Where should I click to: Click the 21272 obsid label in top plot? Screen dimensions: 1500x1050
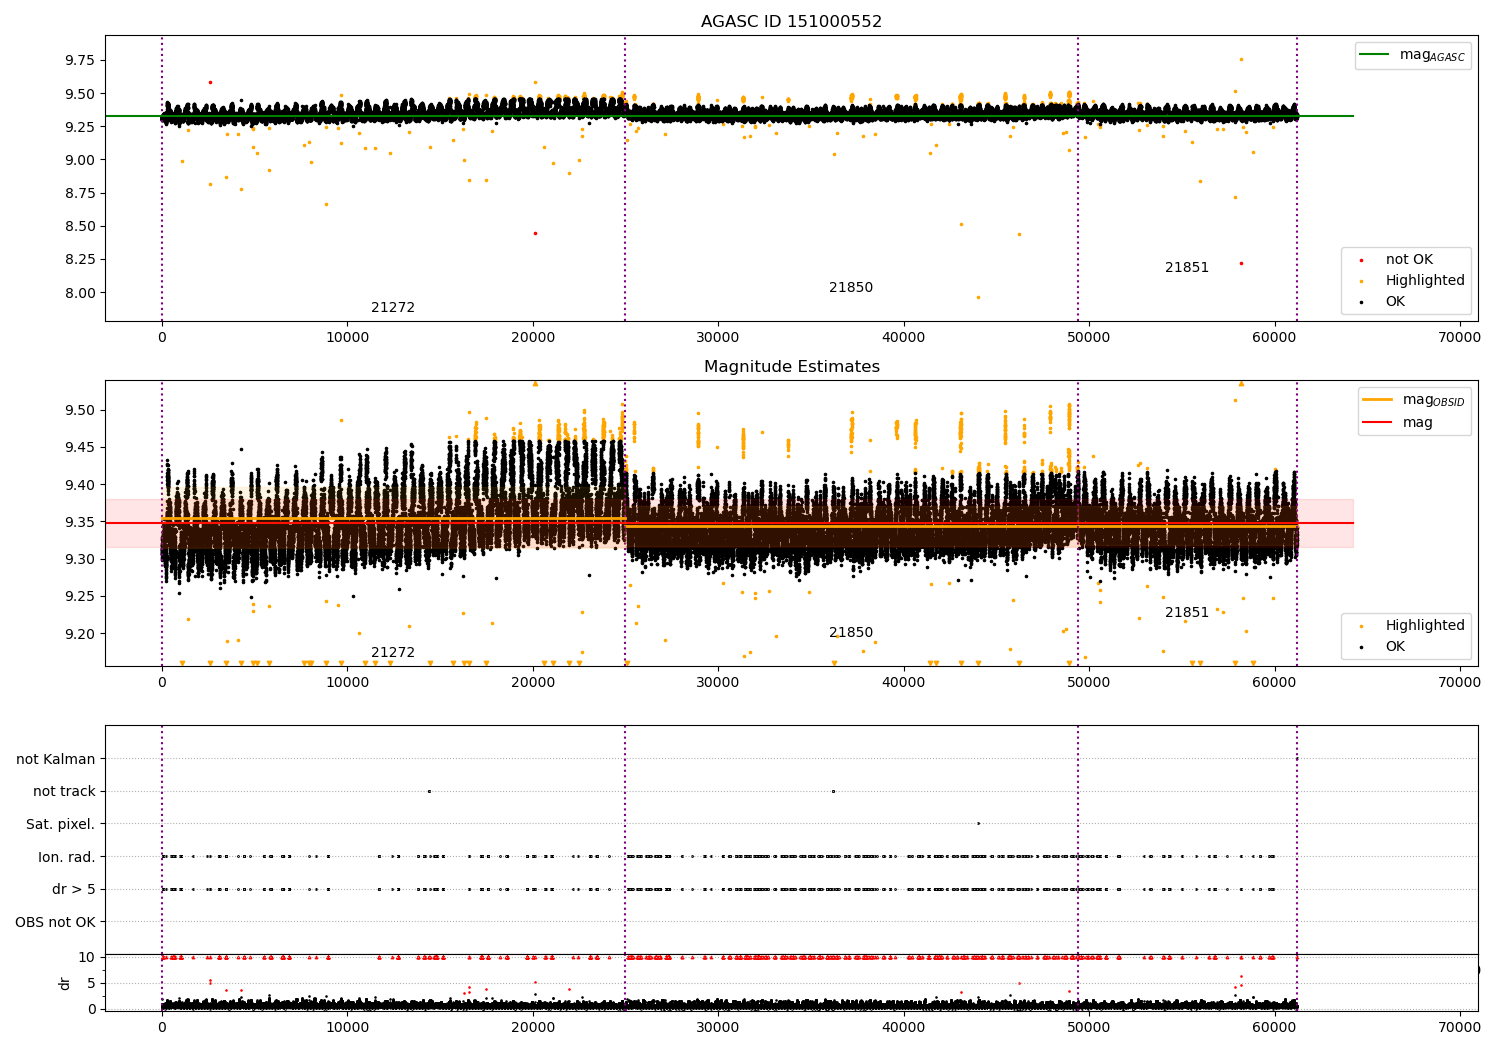click(x=392, y=308)
